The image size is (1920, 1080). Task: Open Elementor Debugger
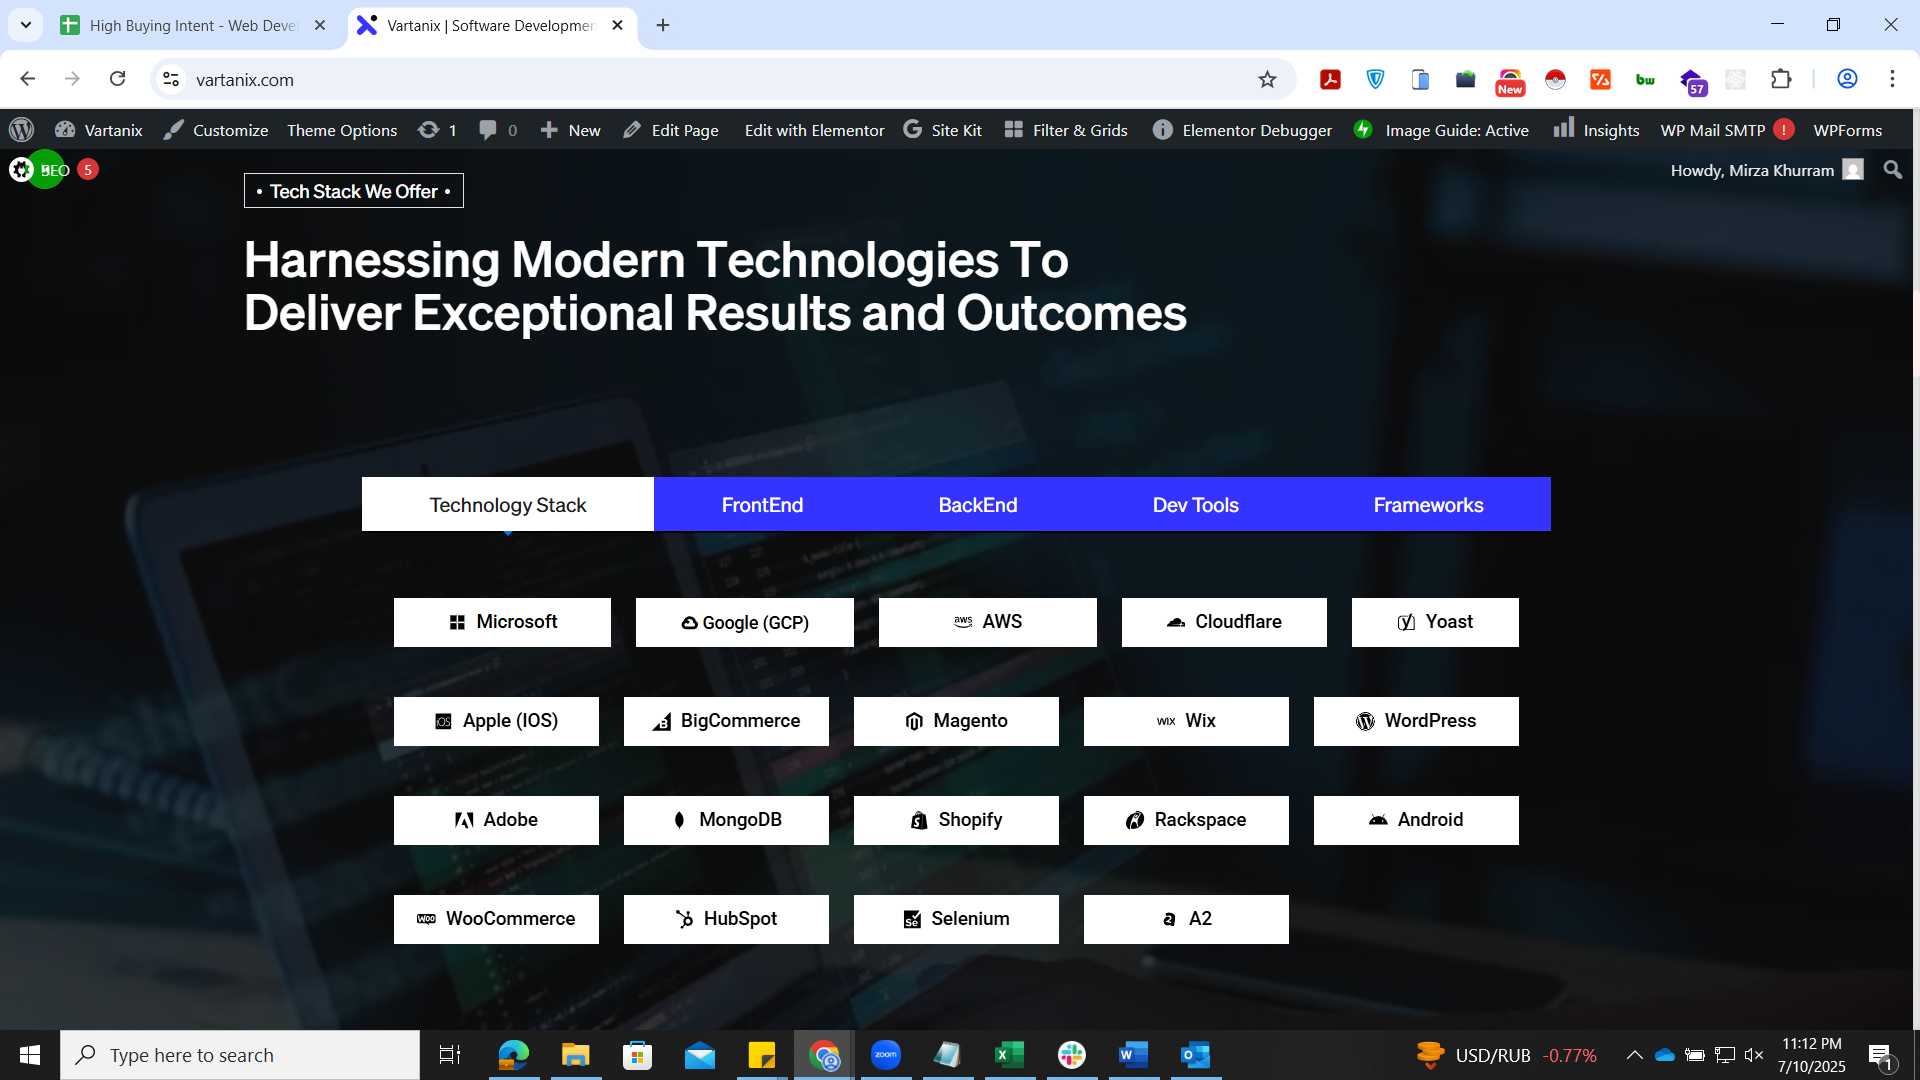click(x=1242, y=130)
